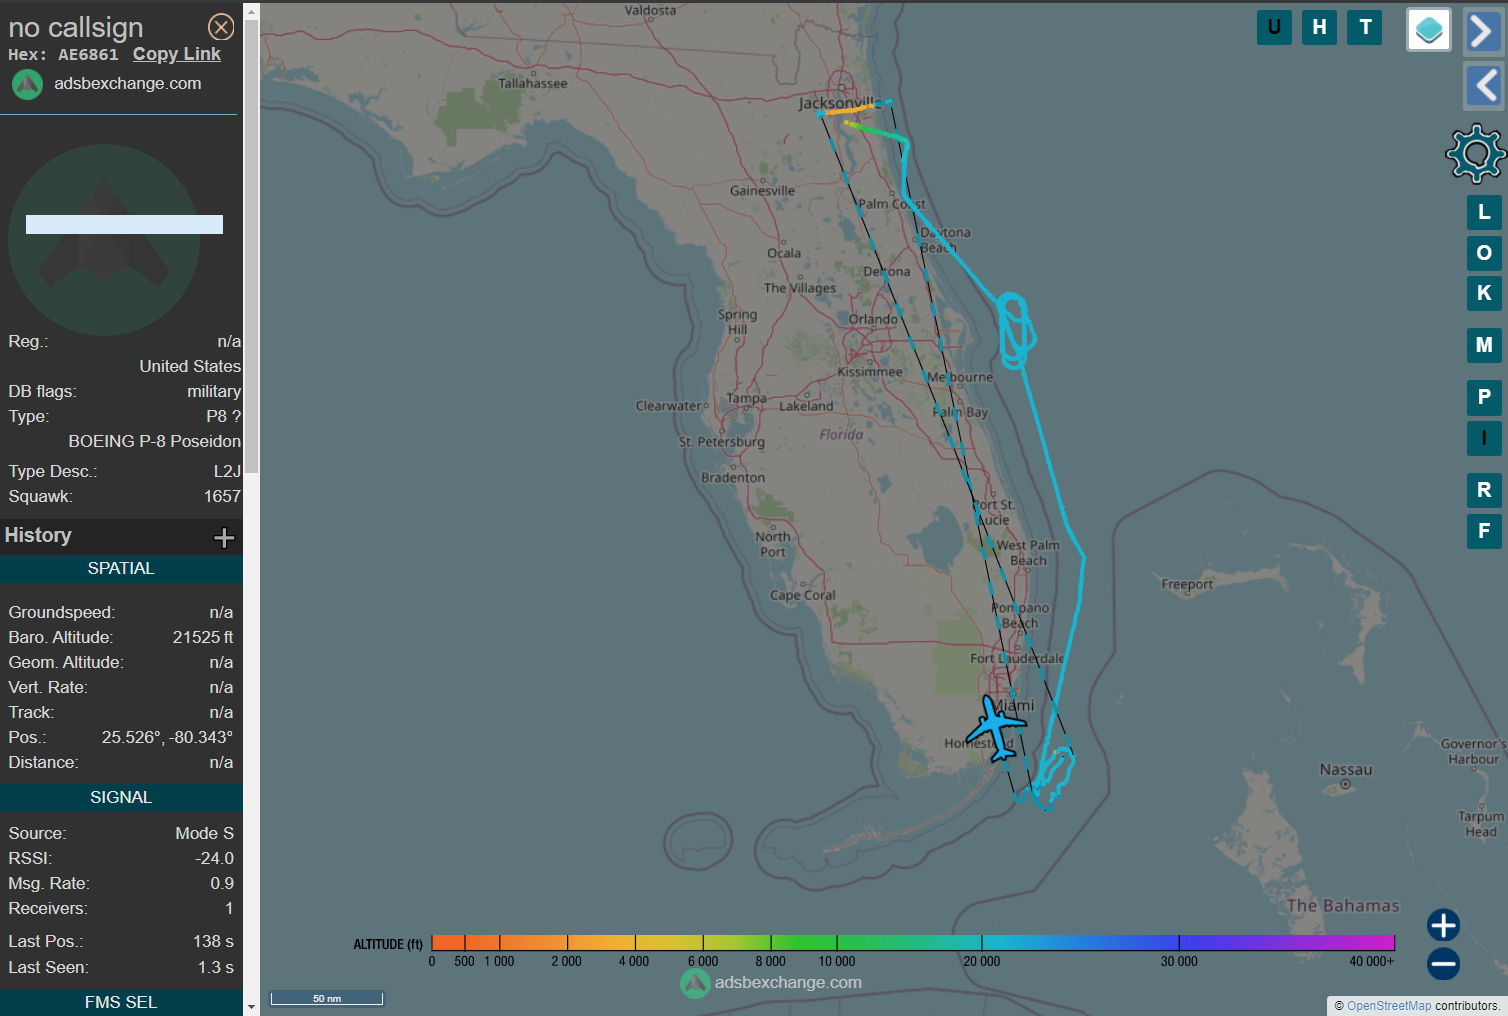Click the Nassau label on map
Screen dimensions: 1508x1016
(x=1346, y=770)
